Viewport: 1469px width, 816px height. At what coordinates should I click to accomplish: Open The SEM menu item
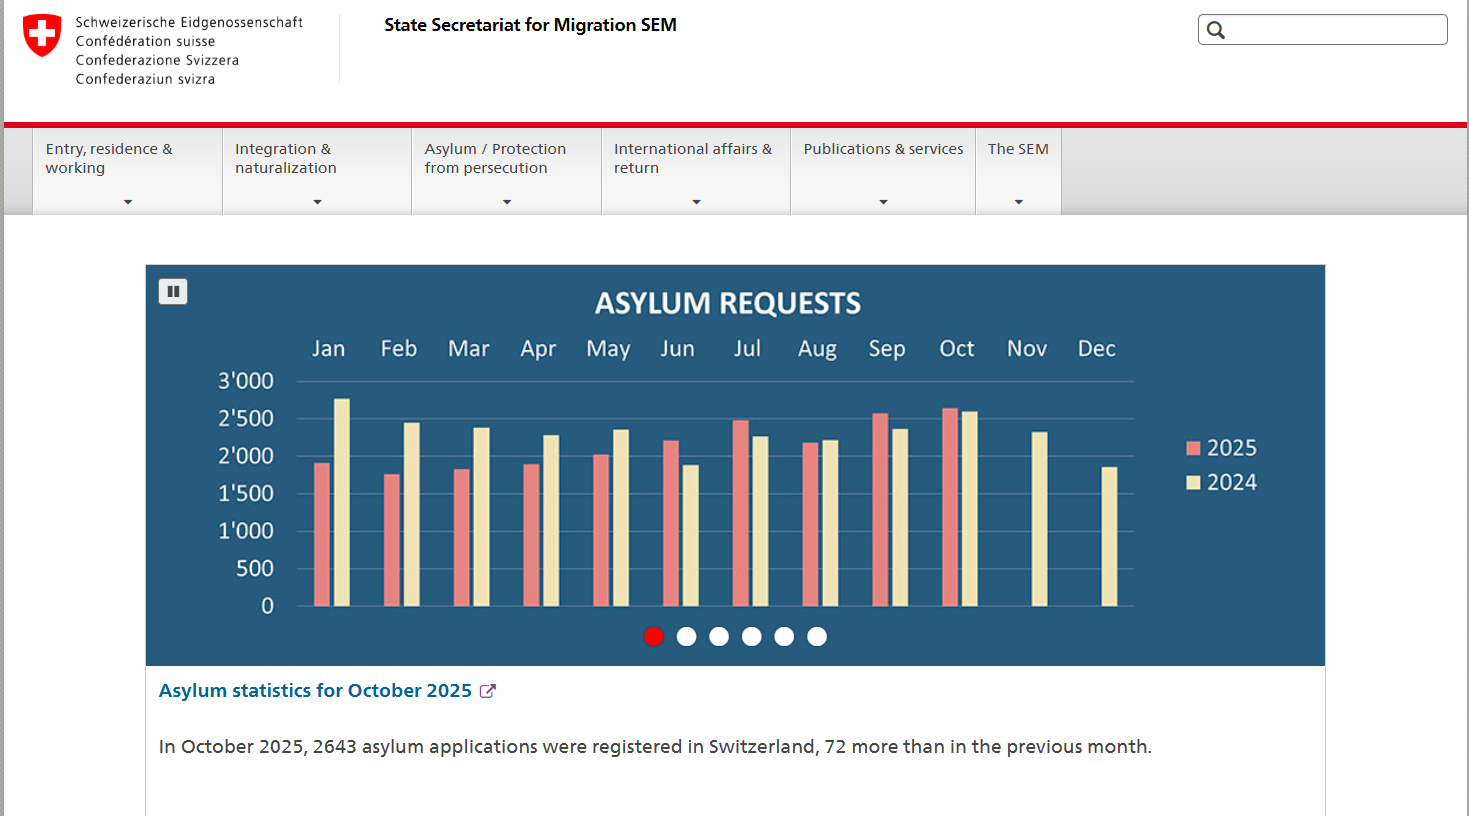point(1018,149)
